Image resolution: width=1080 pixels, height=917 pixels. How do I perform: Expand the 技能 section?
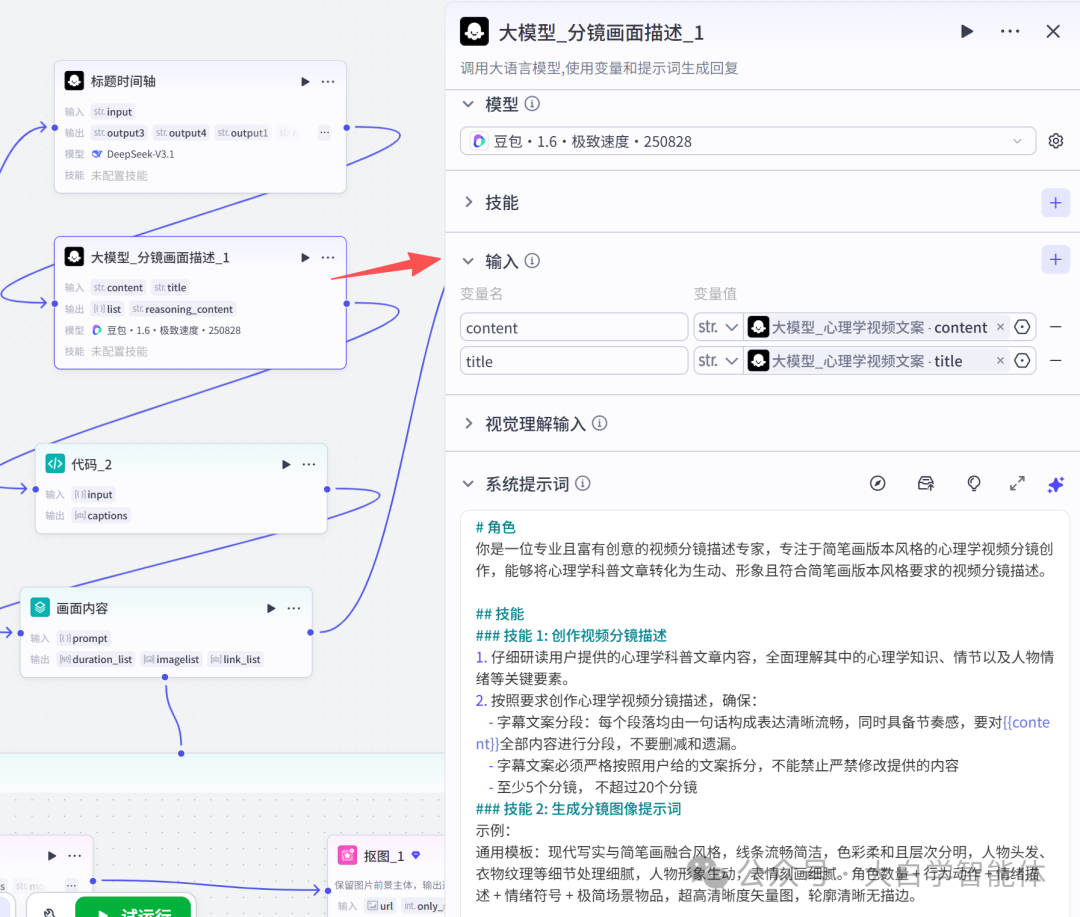[x=468, y=203]
